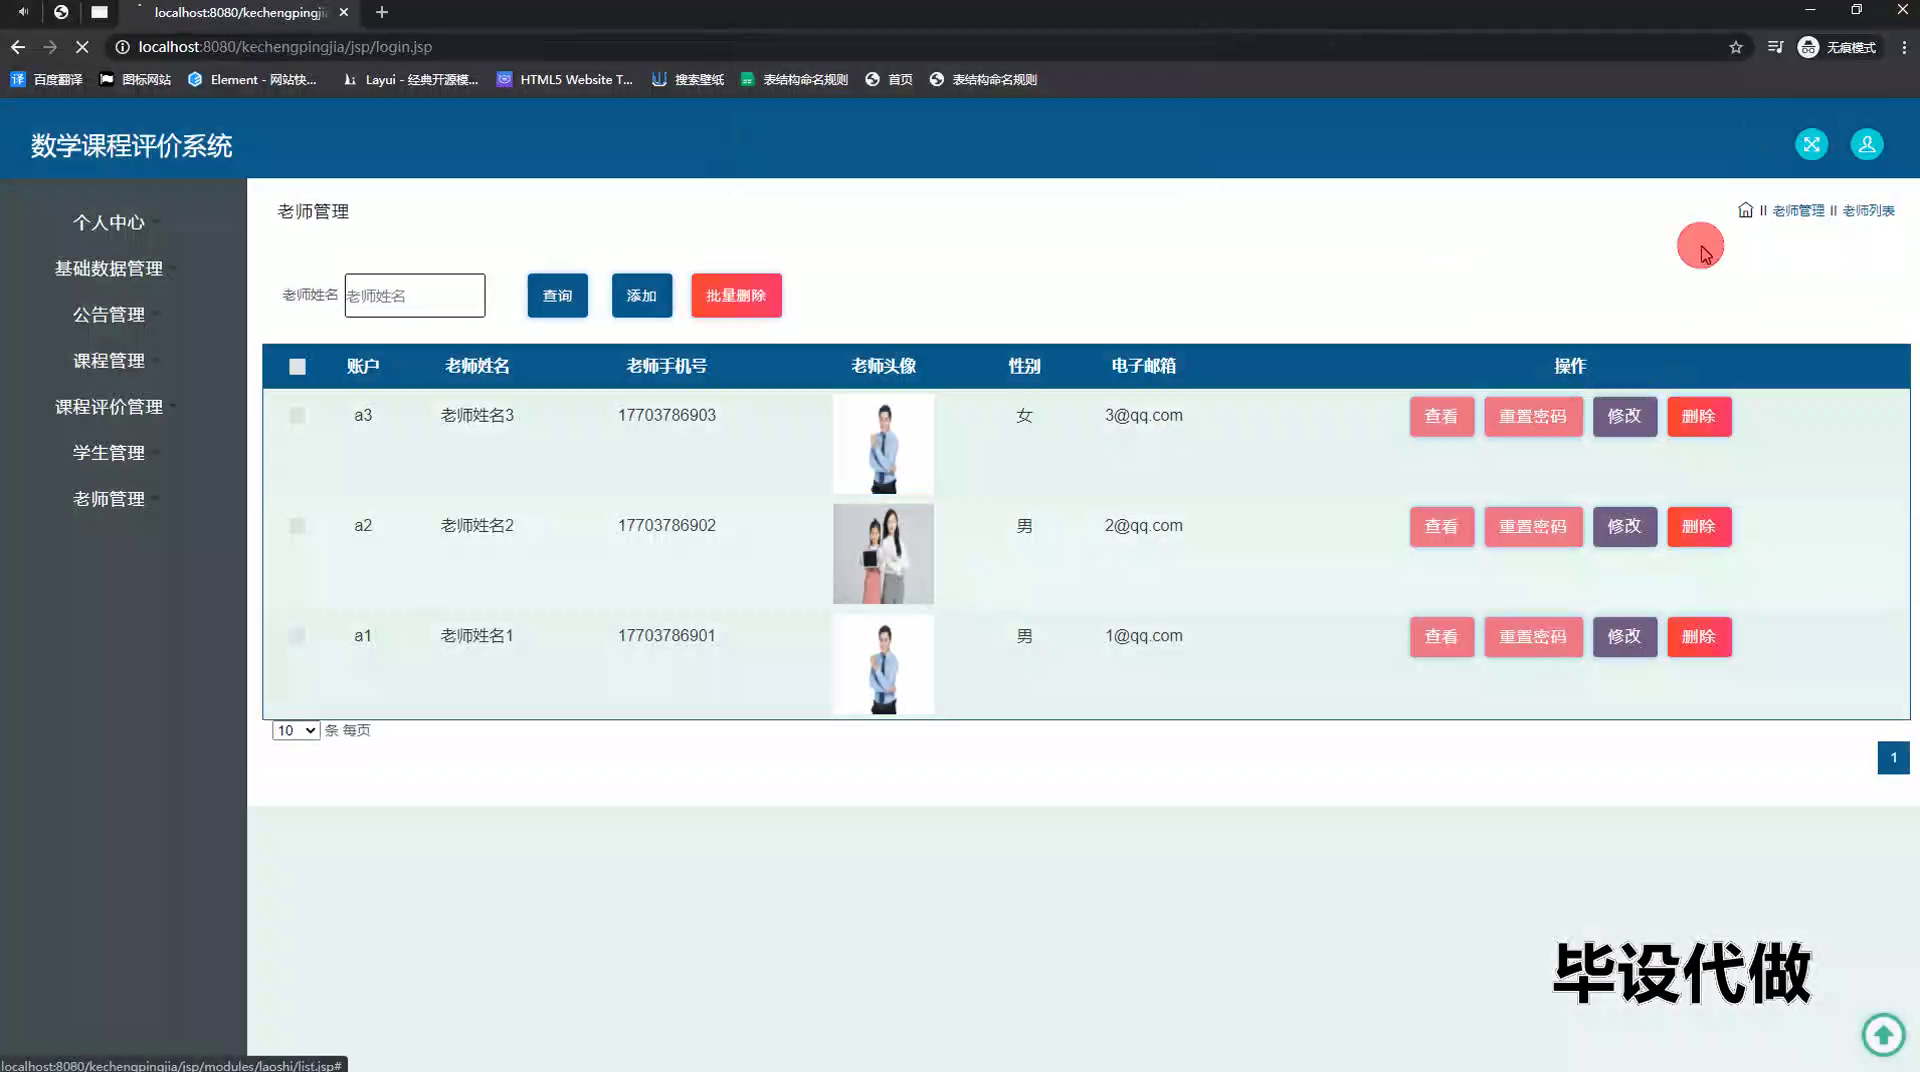Click the avatar photo of teacher a3
This screenshot has width=1920, height=1072.
(883, 444)
